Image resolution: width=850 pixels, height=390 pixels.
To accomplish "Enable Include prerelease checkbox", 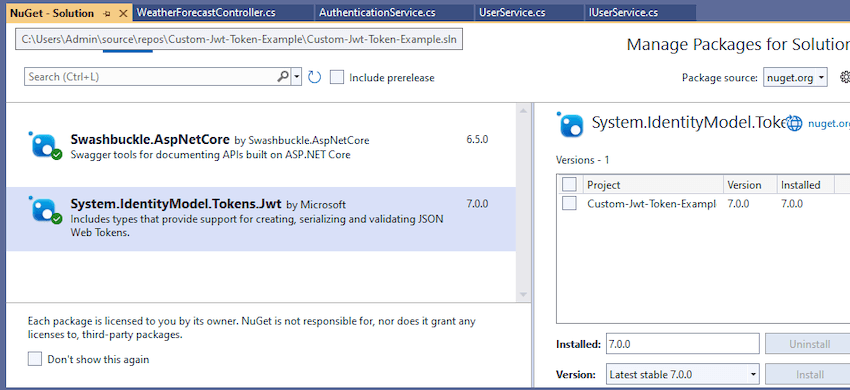I will pyautogui.click(x=337, y=78).
